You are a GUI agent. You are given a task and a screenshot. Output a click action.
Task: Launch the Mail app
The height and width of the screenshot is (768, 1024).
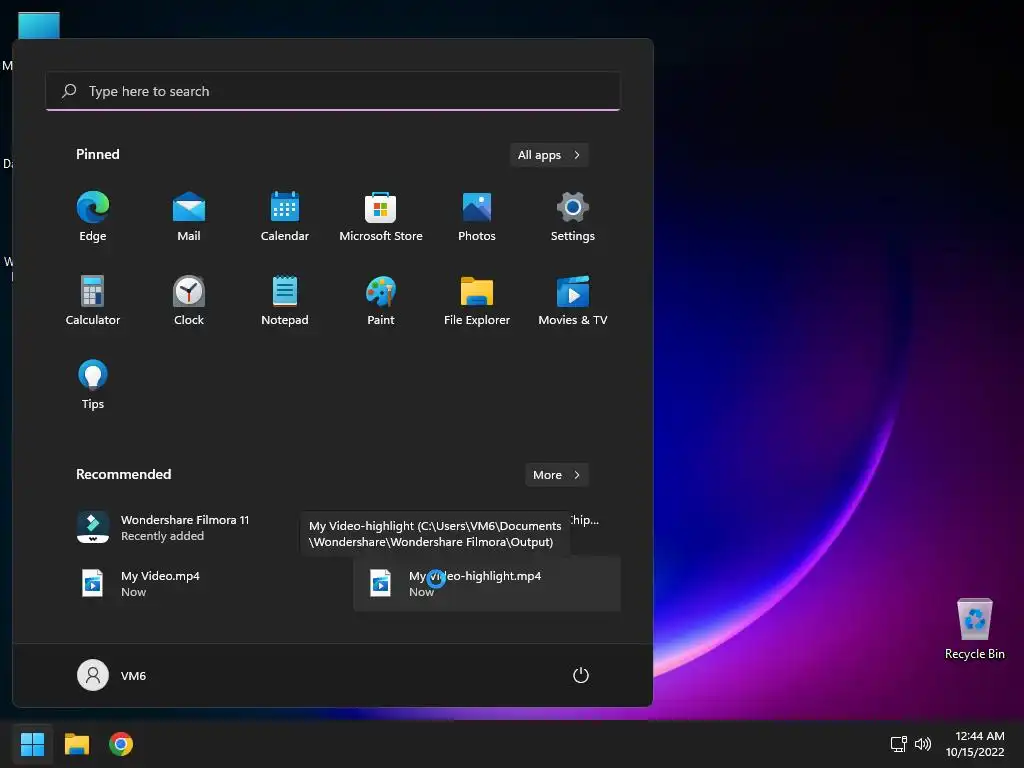click(x=189, y=217)
